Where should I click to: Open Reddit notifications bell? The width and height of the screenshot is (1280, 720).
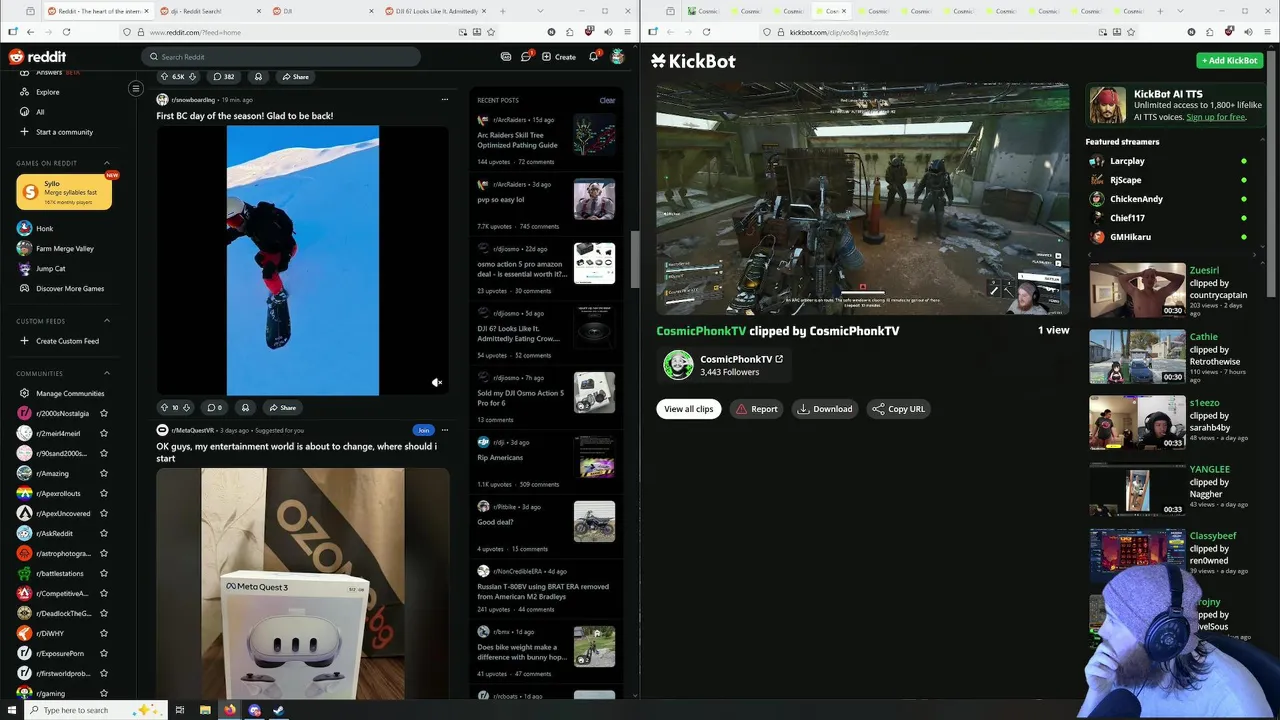pyautogui.click(x=593, y=57)
